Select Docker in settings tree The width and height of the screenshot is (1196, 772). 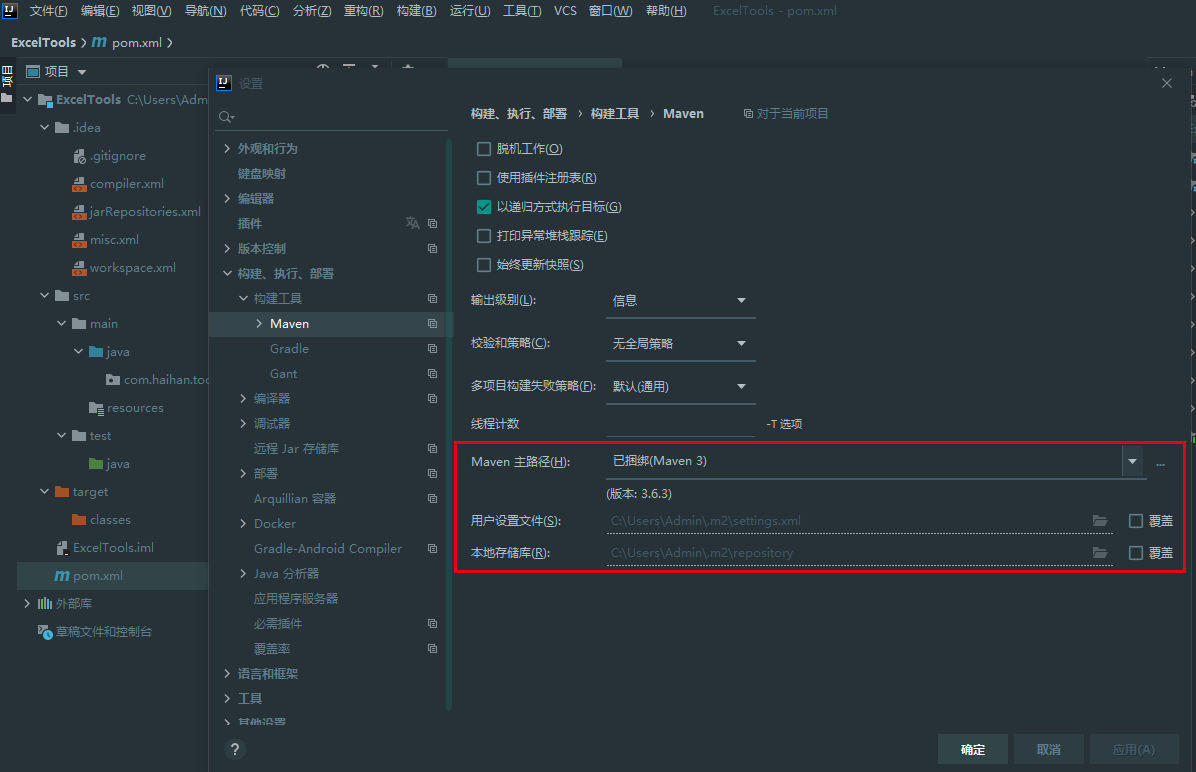(x=275, y=523)
